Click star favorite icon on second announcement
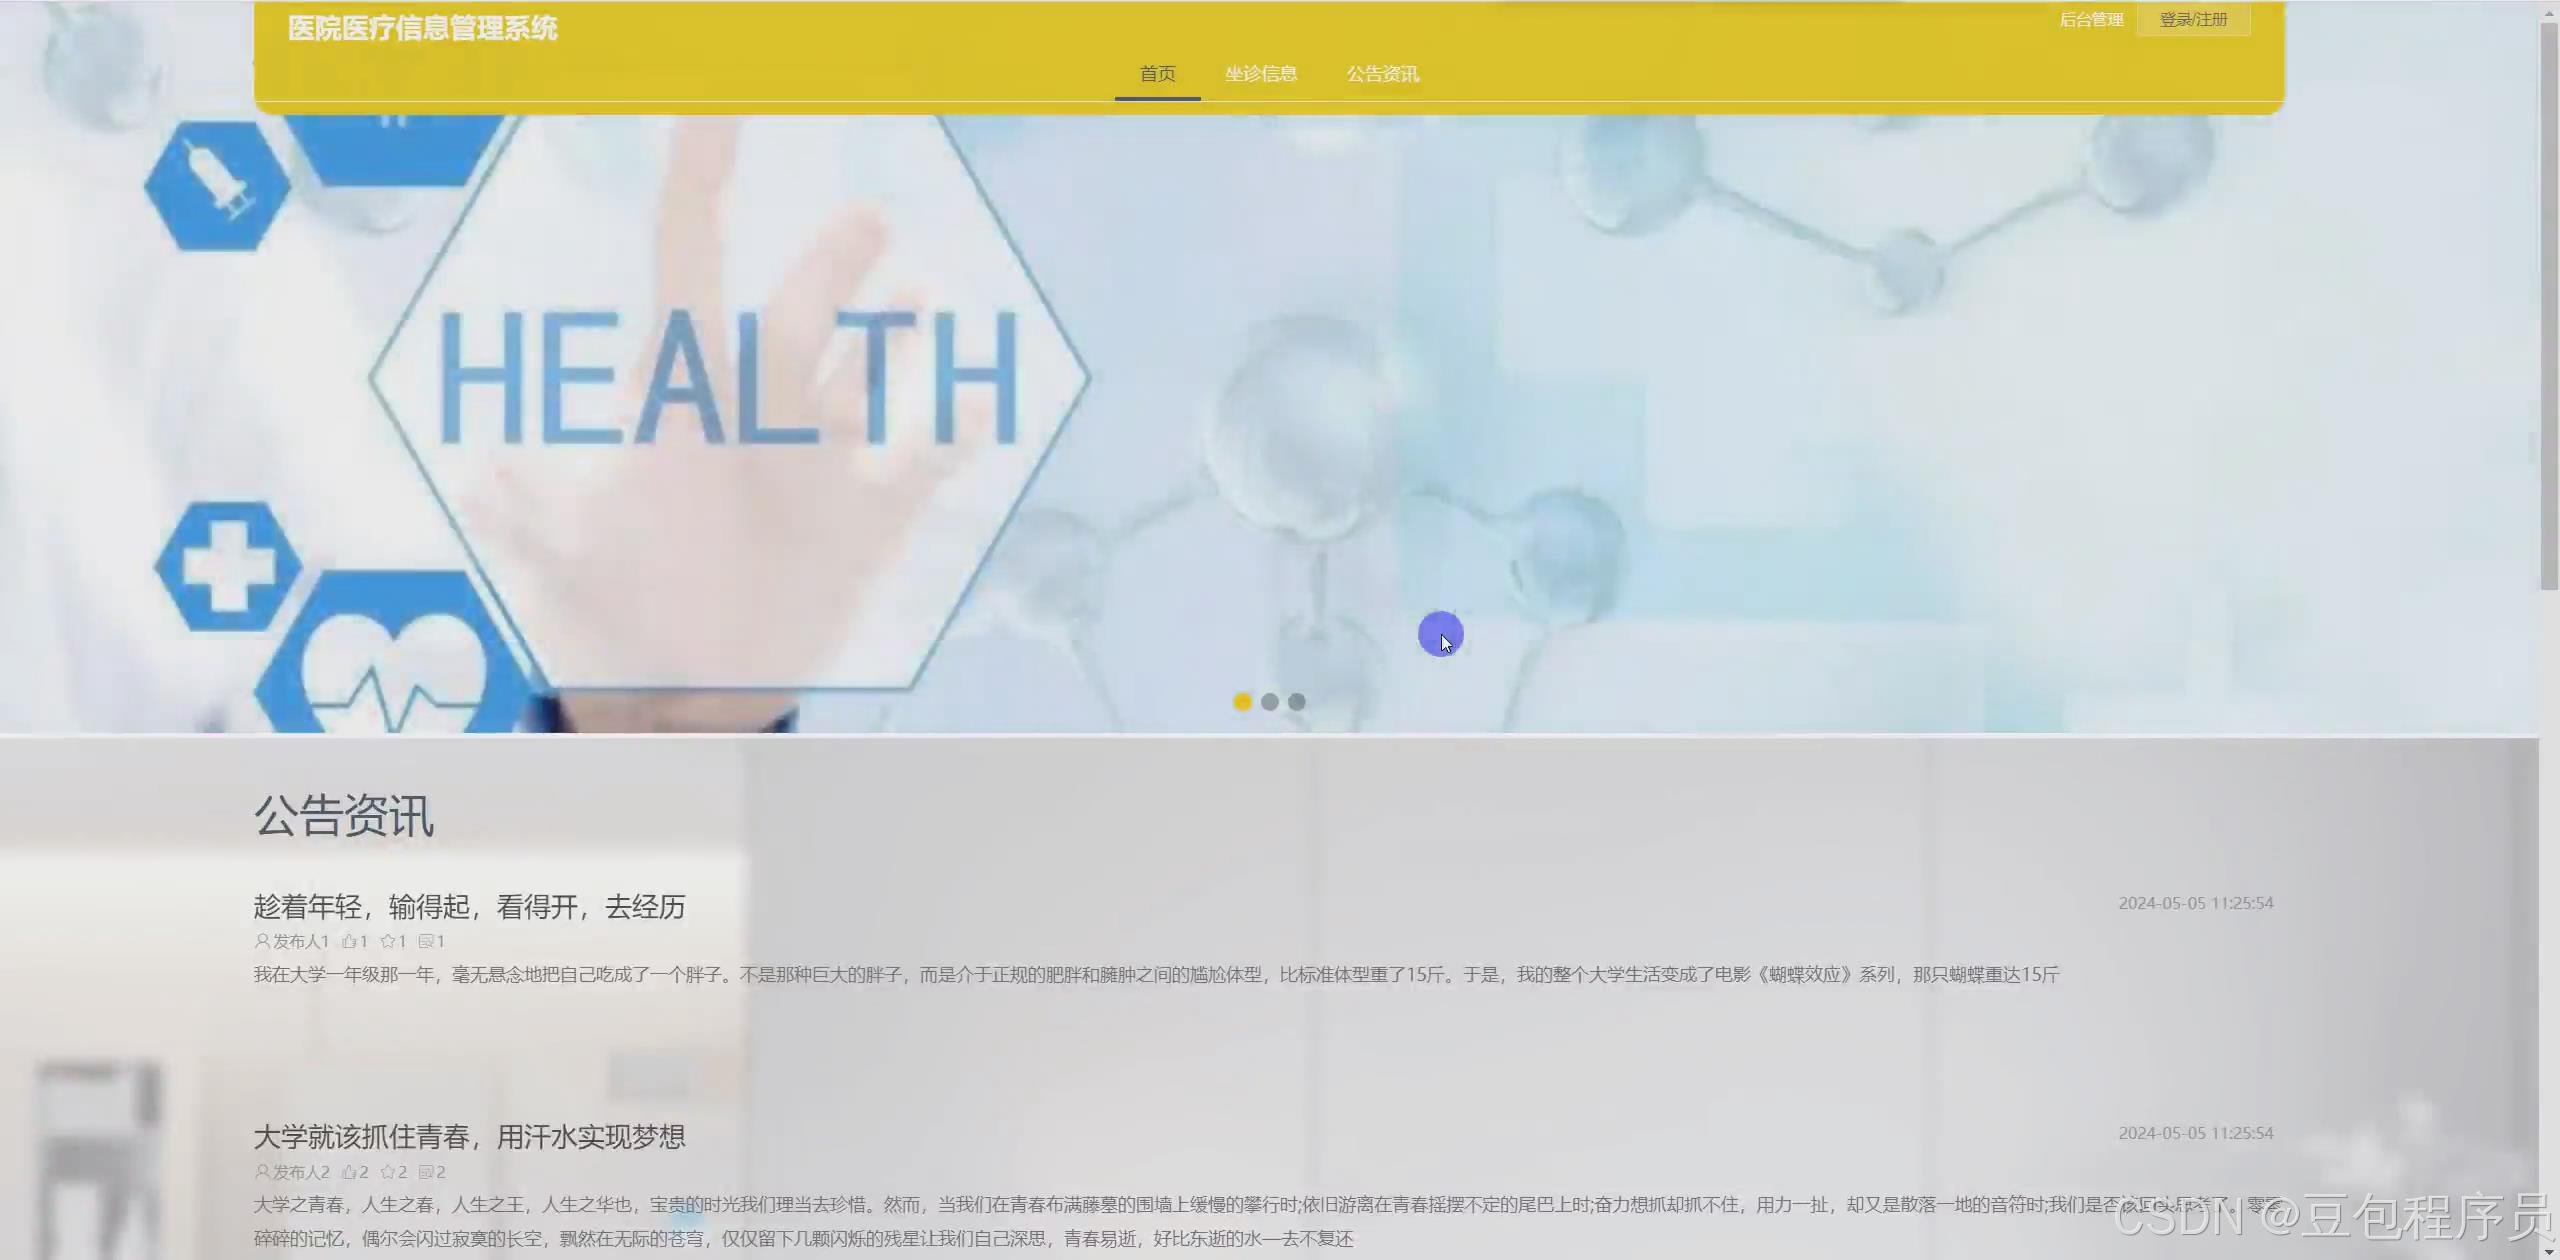The height and width of the screenshot is (1260, 2560). pyautogui.click(x=388, y=1172)
